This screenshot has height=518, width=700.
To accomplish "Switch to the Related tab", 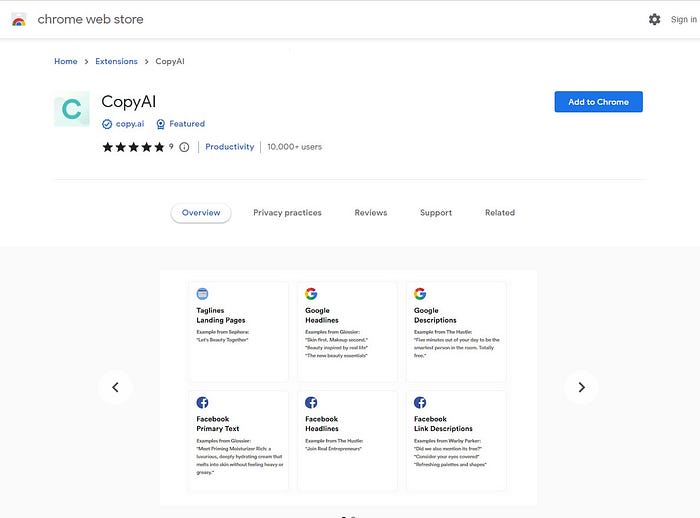I will pos(500,213).
